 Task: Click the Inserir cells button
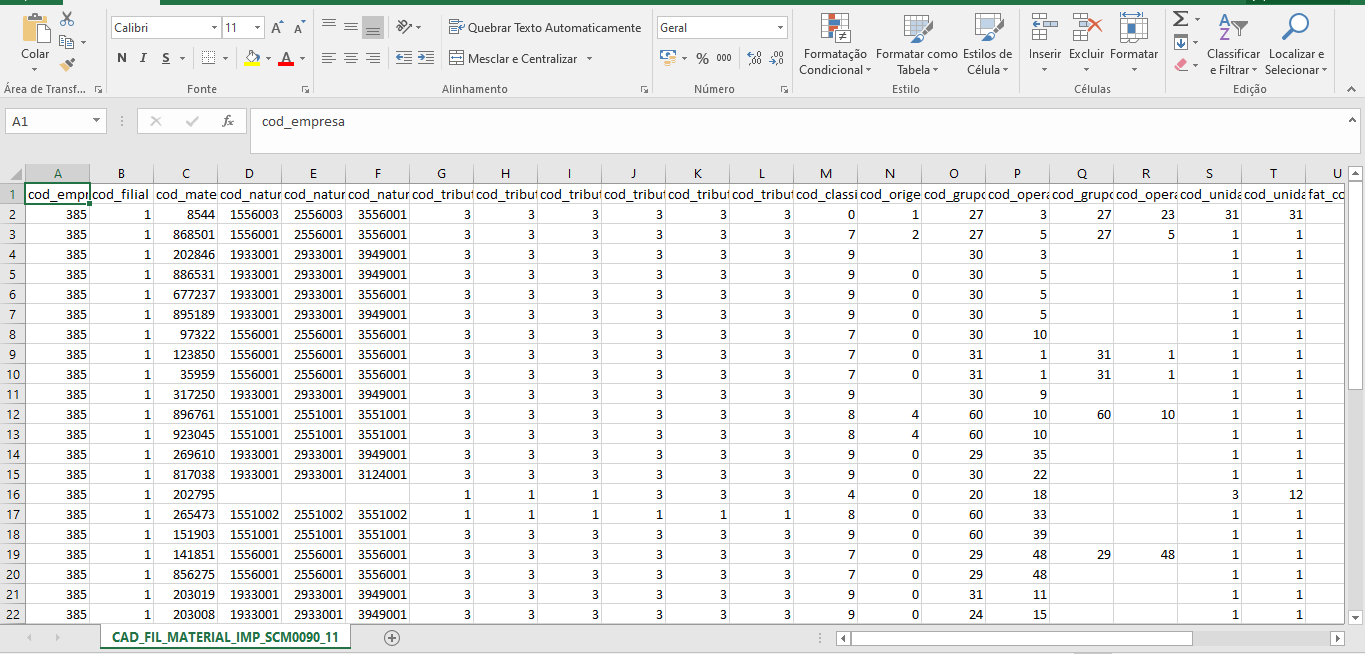(1045, 45)
